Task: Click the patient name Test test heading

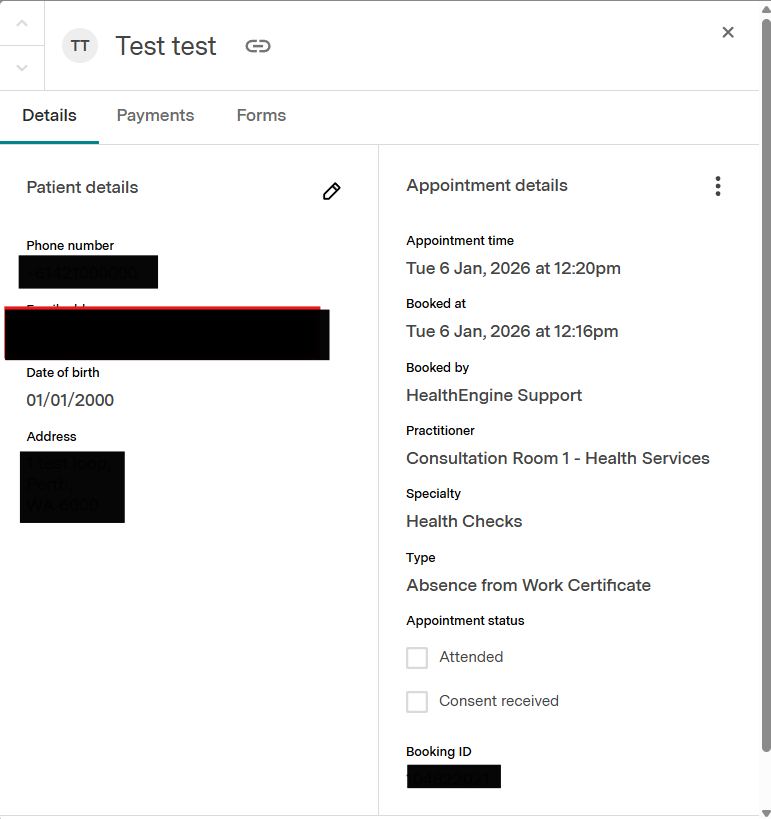Action: click(166, 46)
